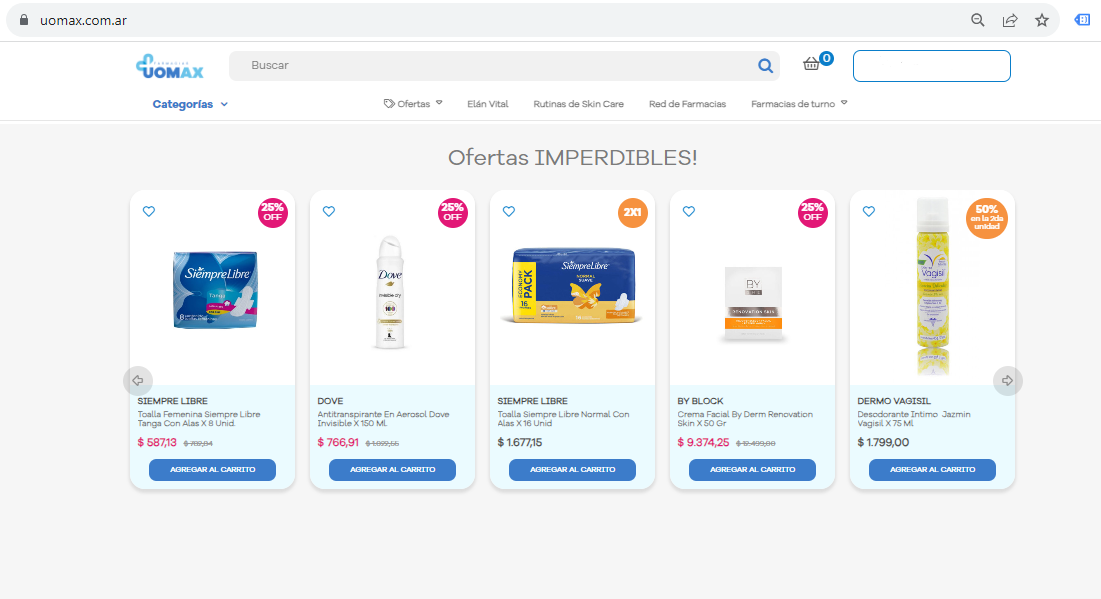Viewport: 1101px width, 599px height.
Task: Add Siempre Libre tanga towels to wishlist
Action: [149, 211]
